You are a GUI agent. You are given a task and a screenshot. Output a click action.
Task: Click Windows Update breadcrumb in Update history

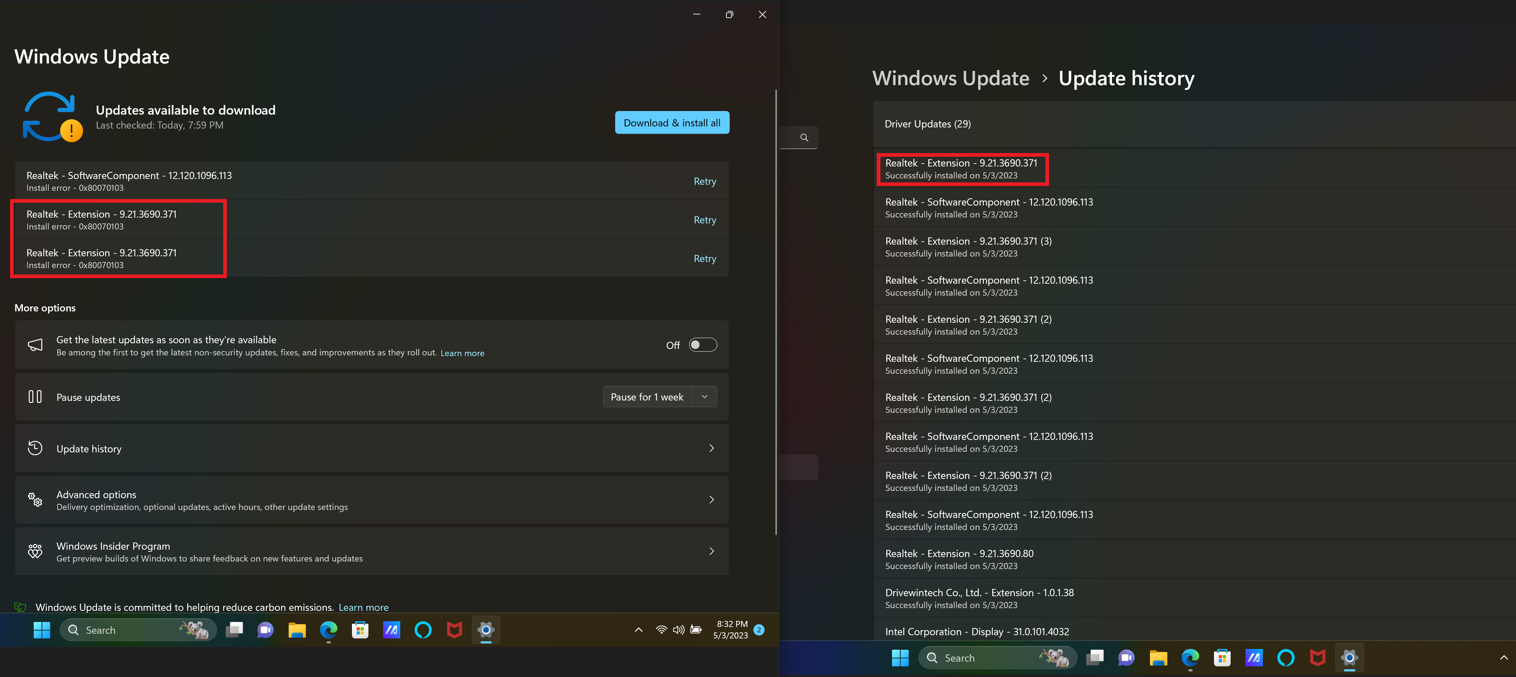[x=951, y=78]
